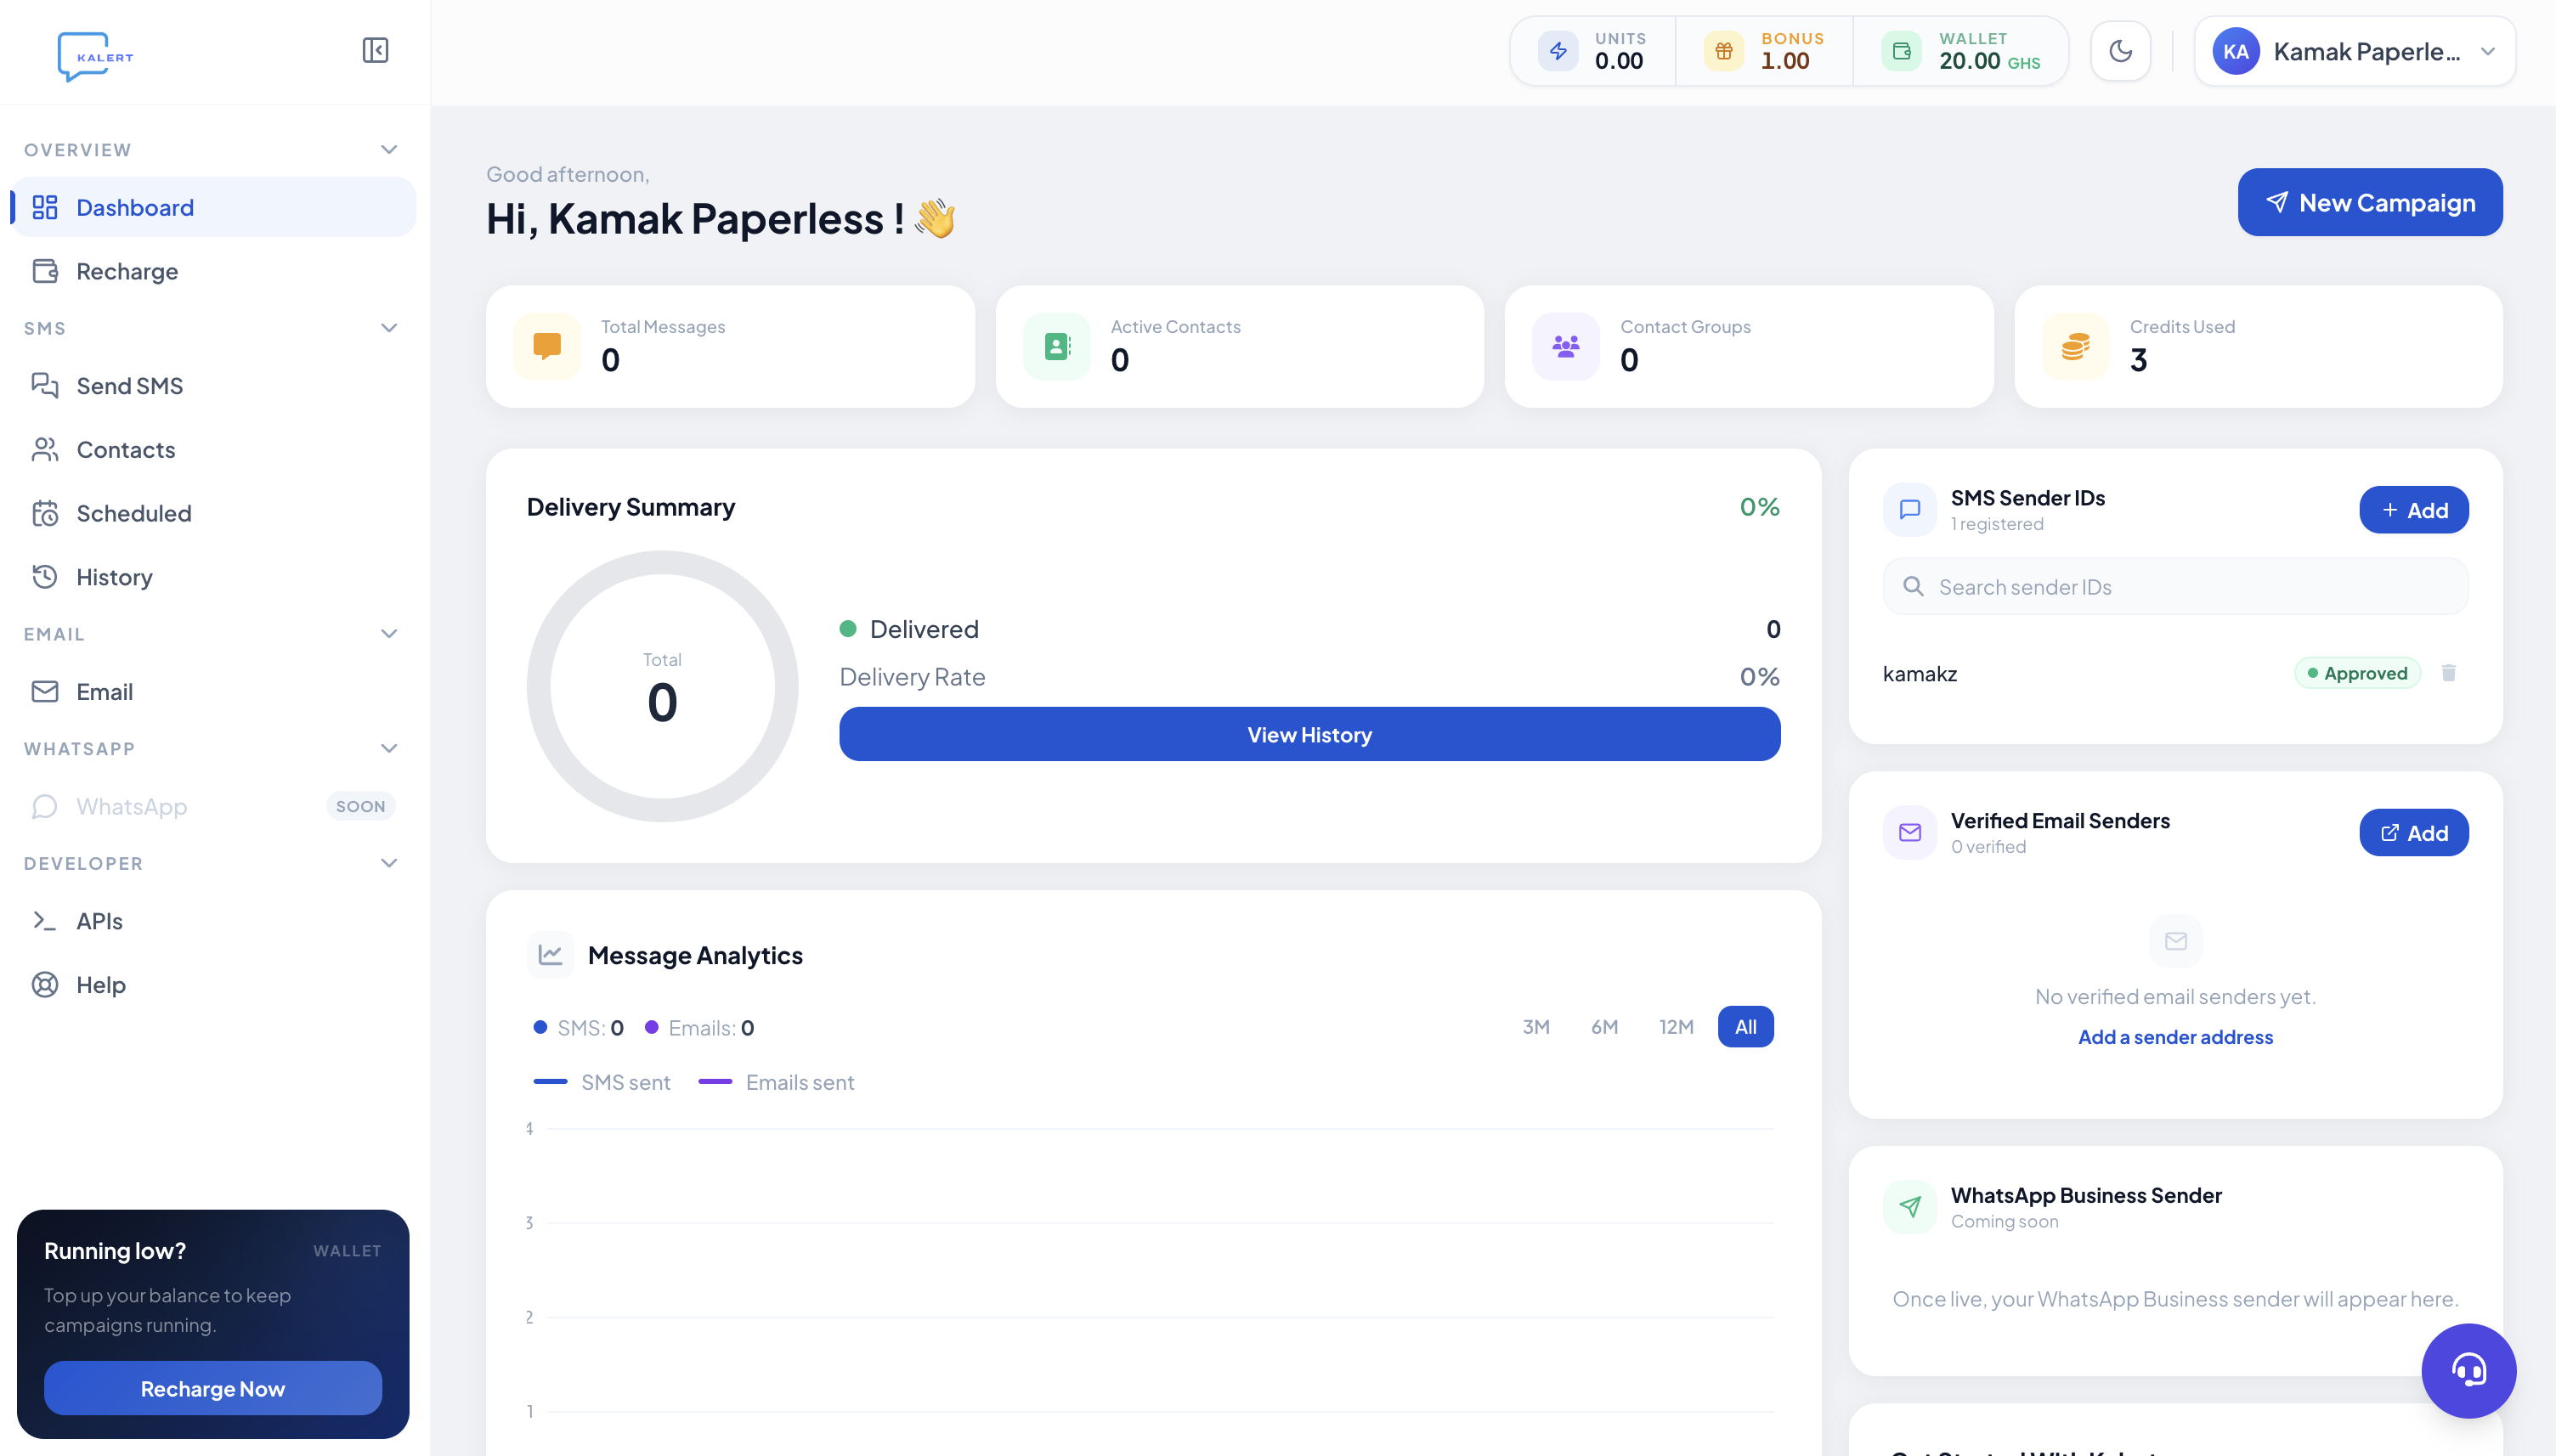Select the 3M analytics range

[x=1536, y=1027]
